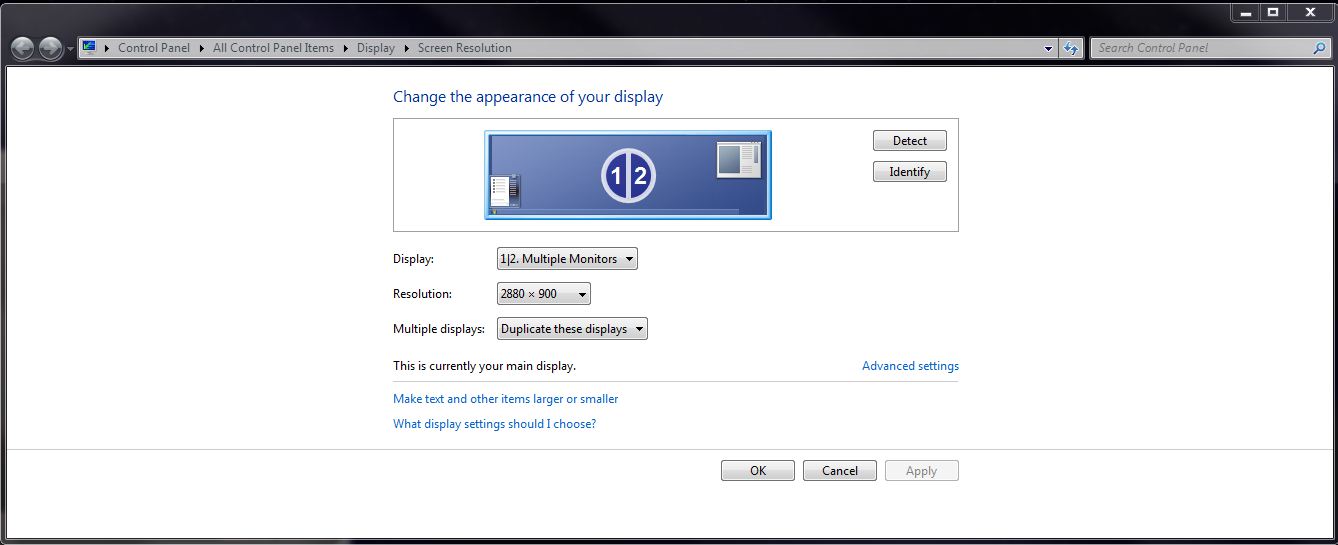This screenshot has width=1338, height=545.
Task: Minimize the Screen Resolution window
Action: coord(1244,12)
